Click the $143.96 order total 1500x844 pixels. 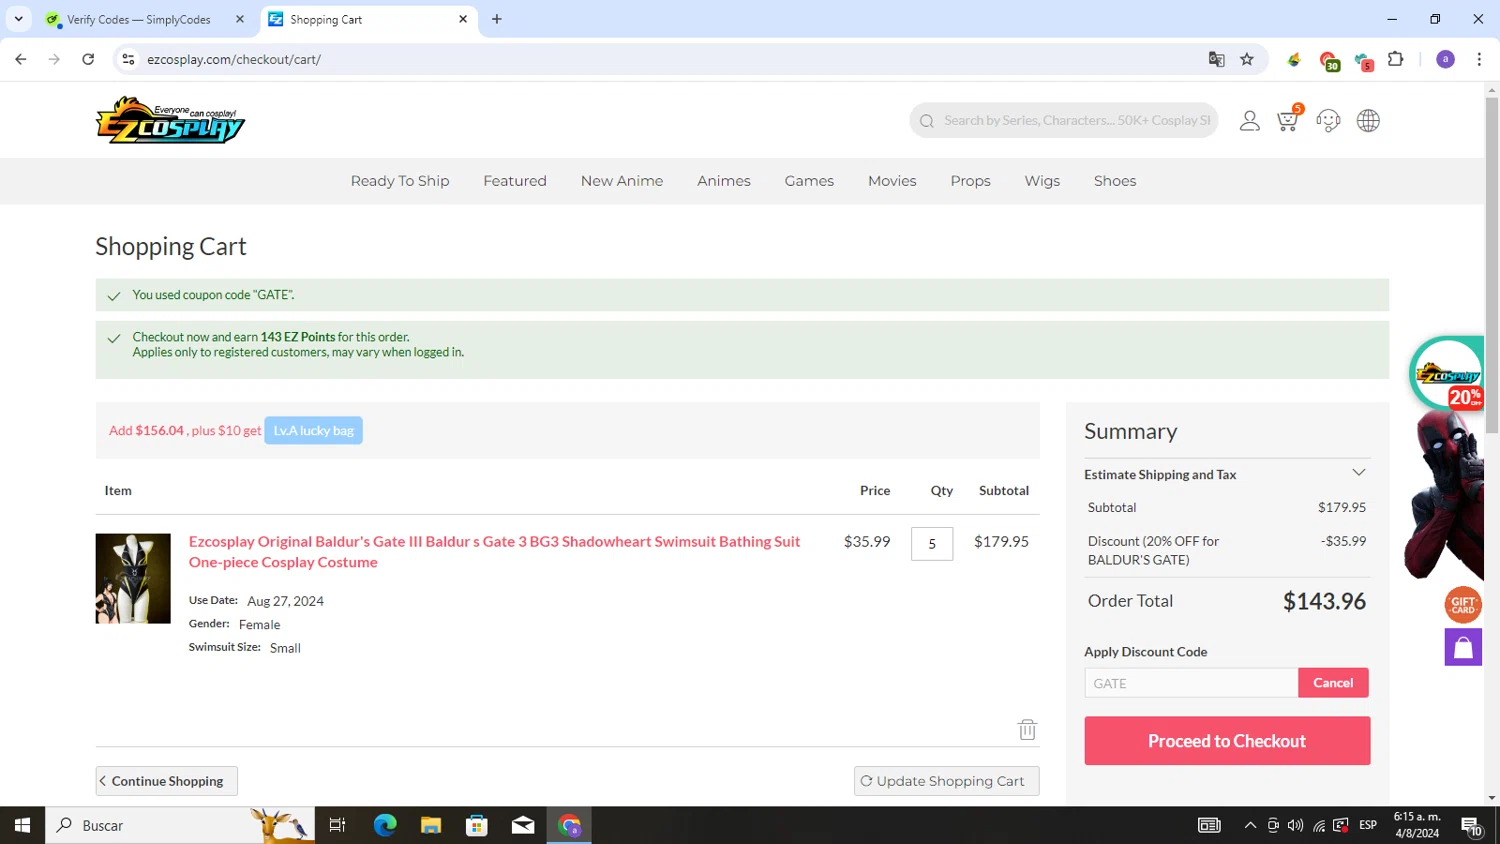pyautogui.click(x=1324, y=601)
